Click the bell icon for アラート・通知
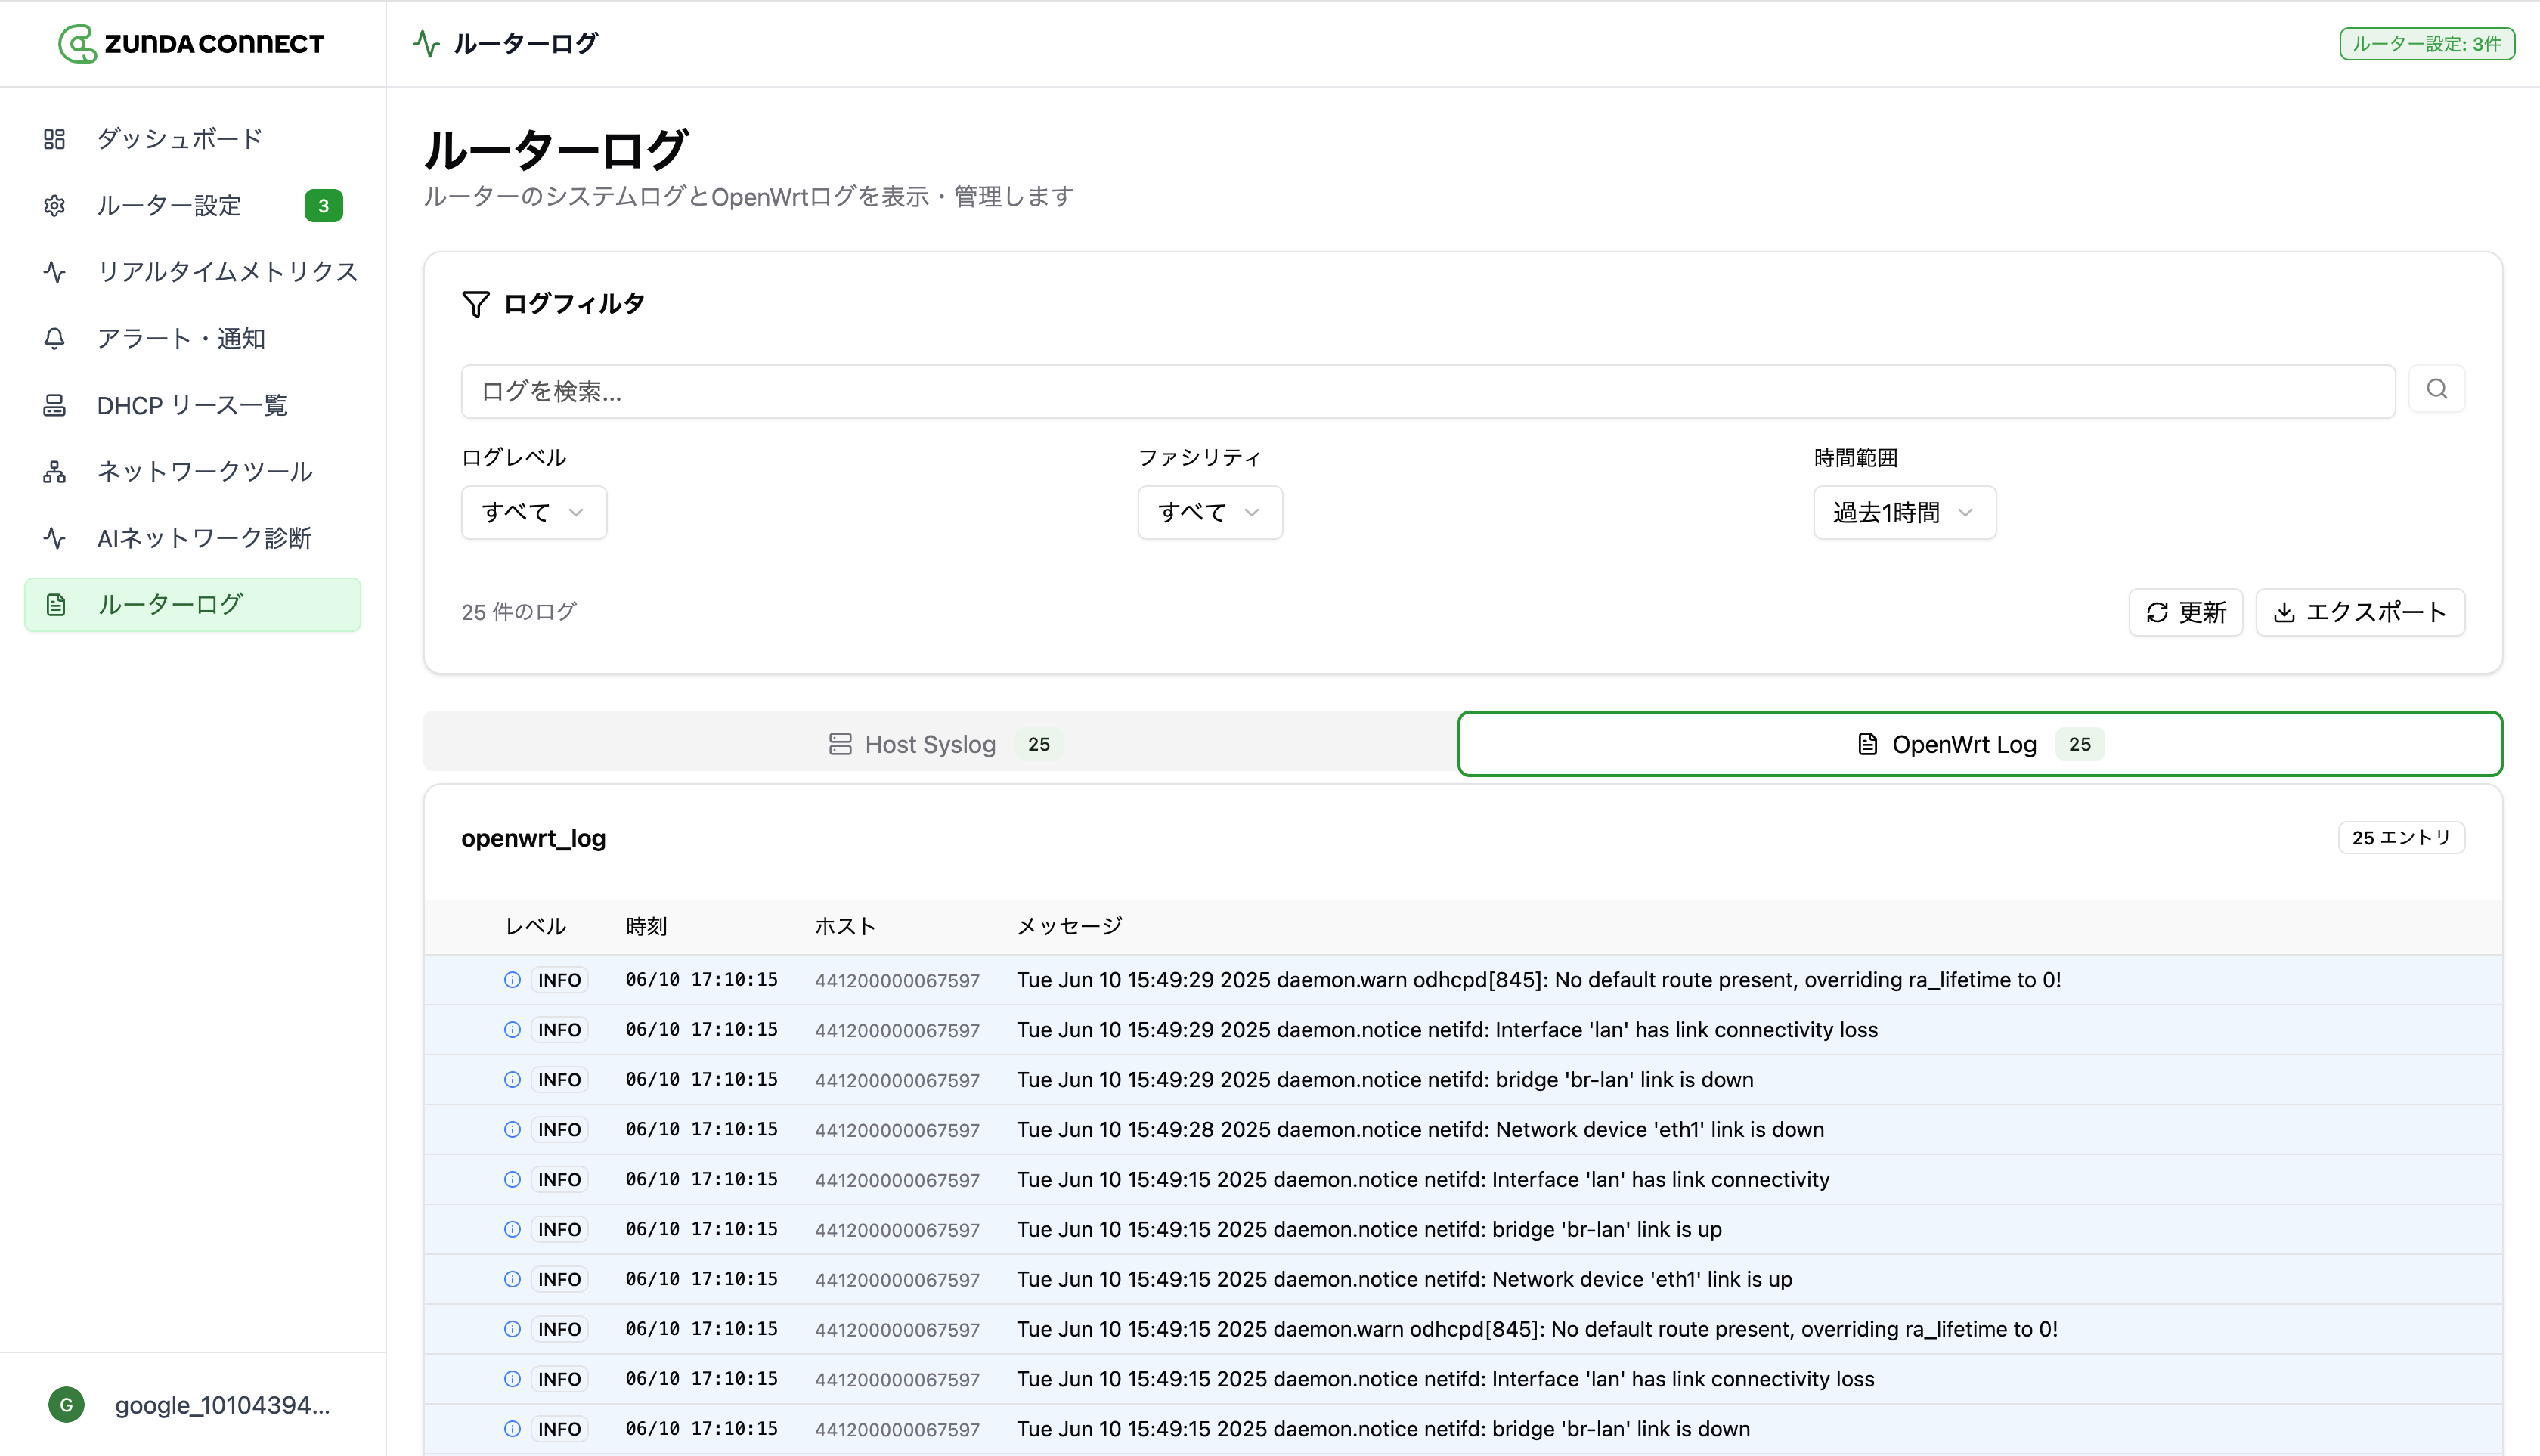This screenshot has height=1456, width=2540. click(x=55, y=339)
